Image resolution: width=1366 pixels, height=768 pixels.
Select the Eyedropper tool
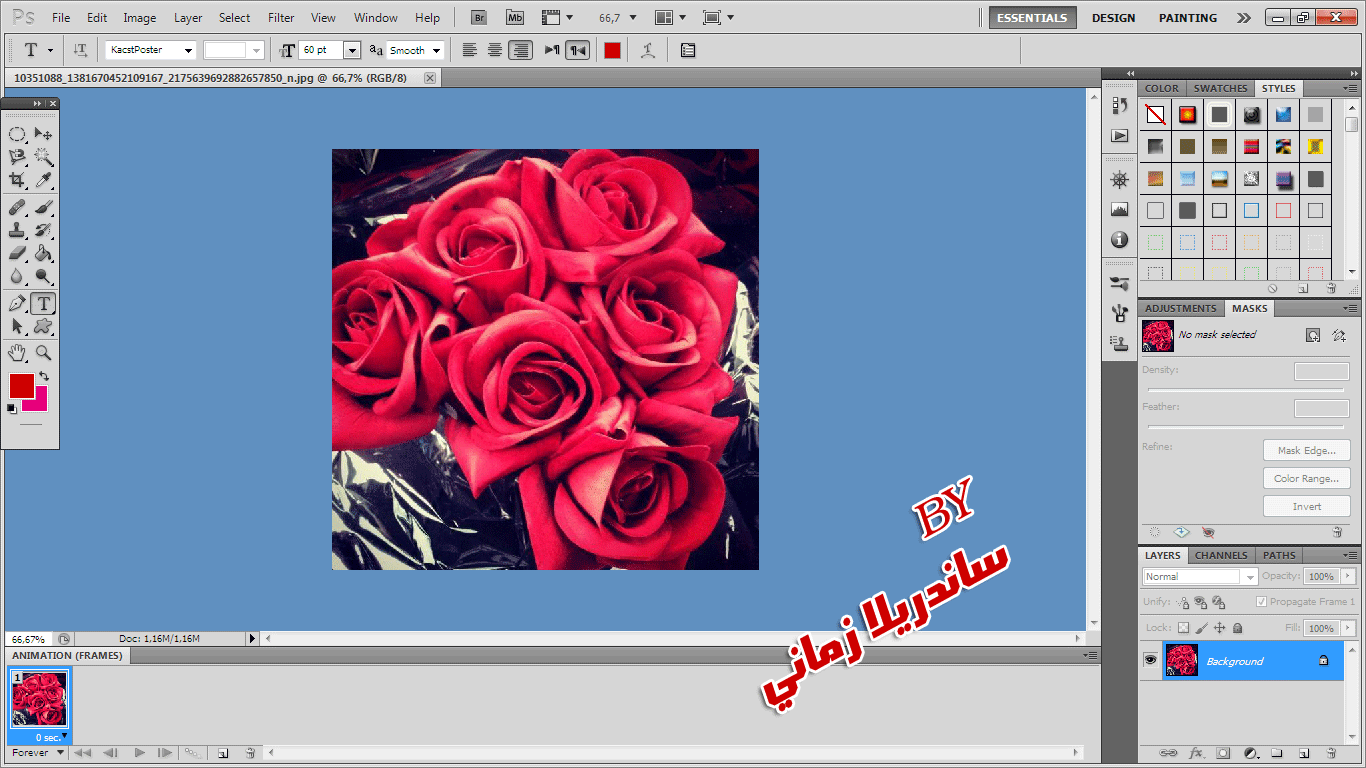click(x=43, y=180)
